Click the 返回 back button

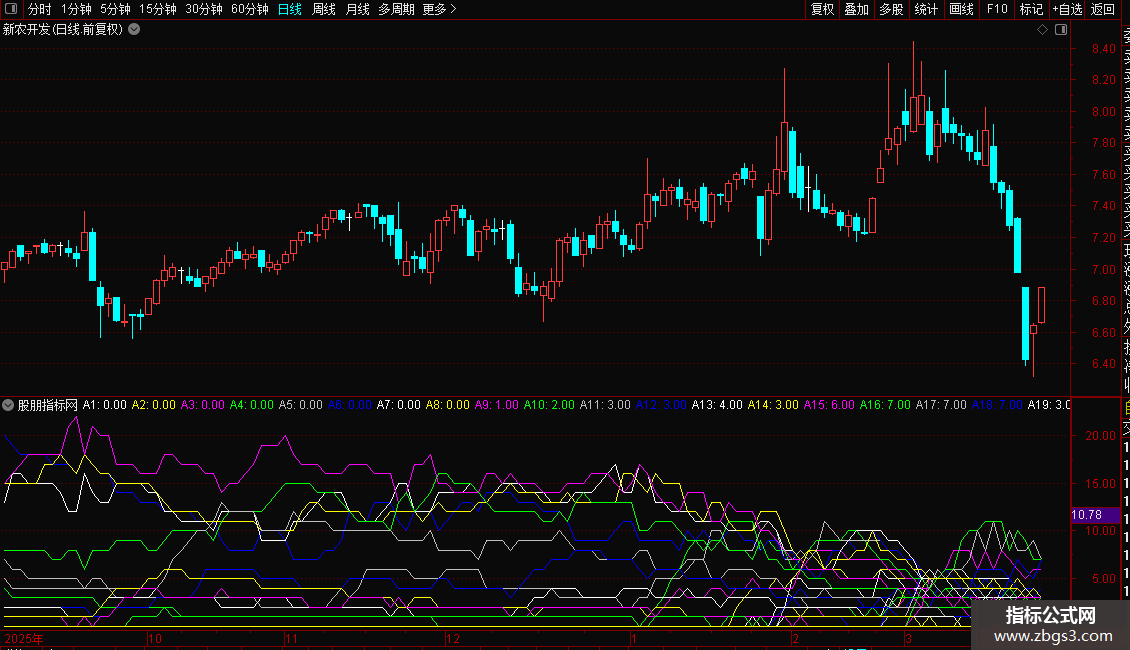tap(1103, 10)
